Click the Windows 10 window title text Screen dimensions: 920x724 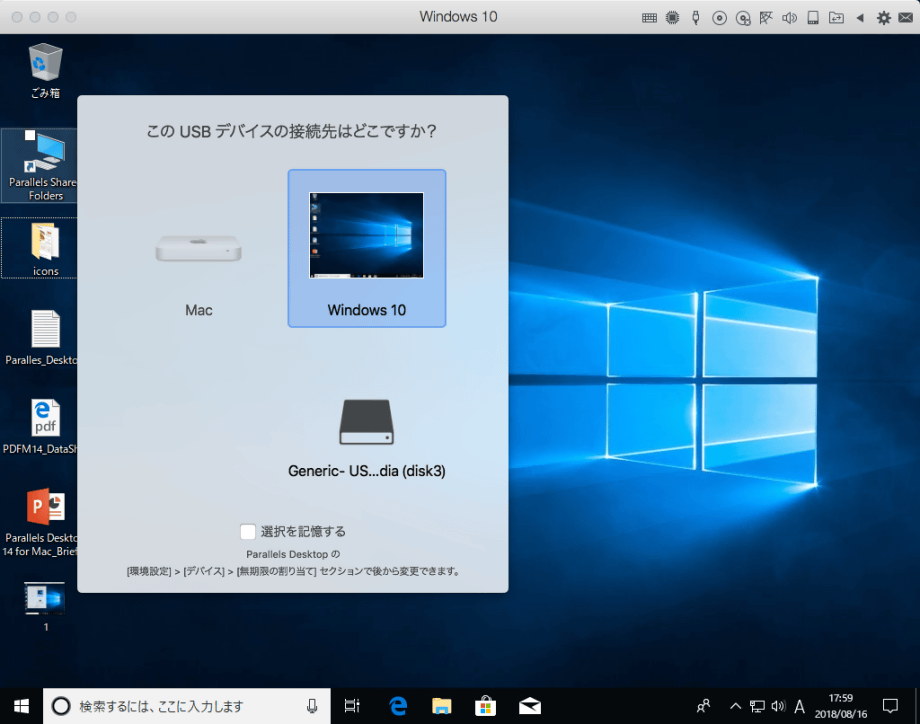[458, 16]
